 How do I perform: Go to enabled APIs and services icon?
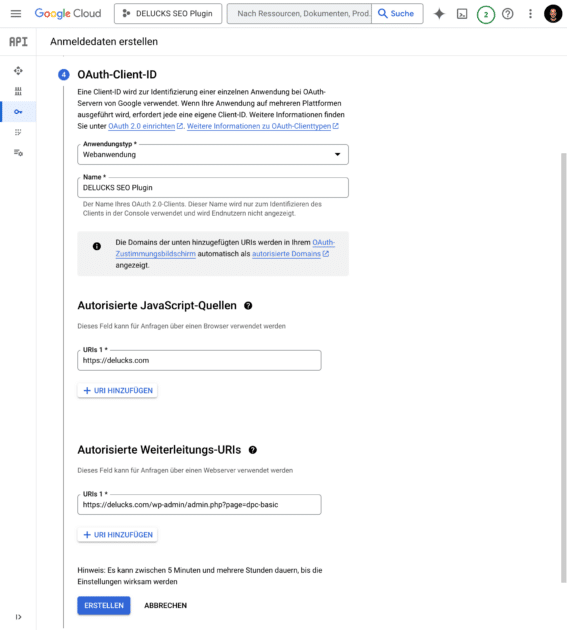coord(18,71)
